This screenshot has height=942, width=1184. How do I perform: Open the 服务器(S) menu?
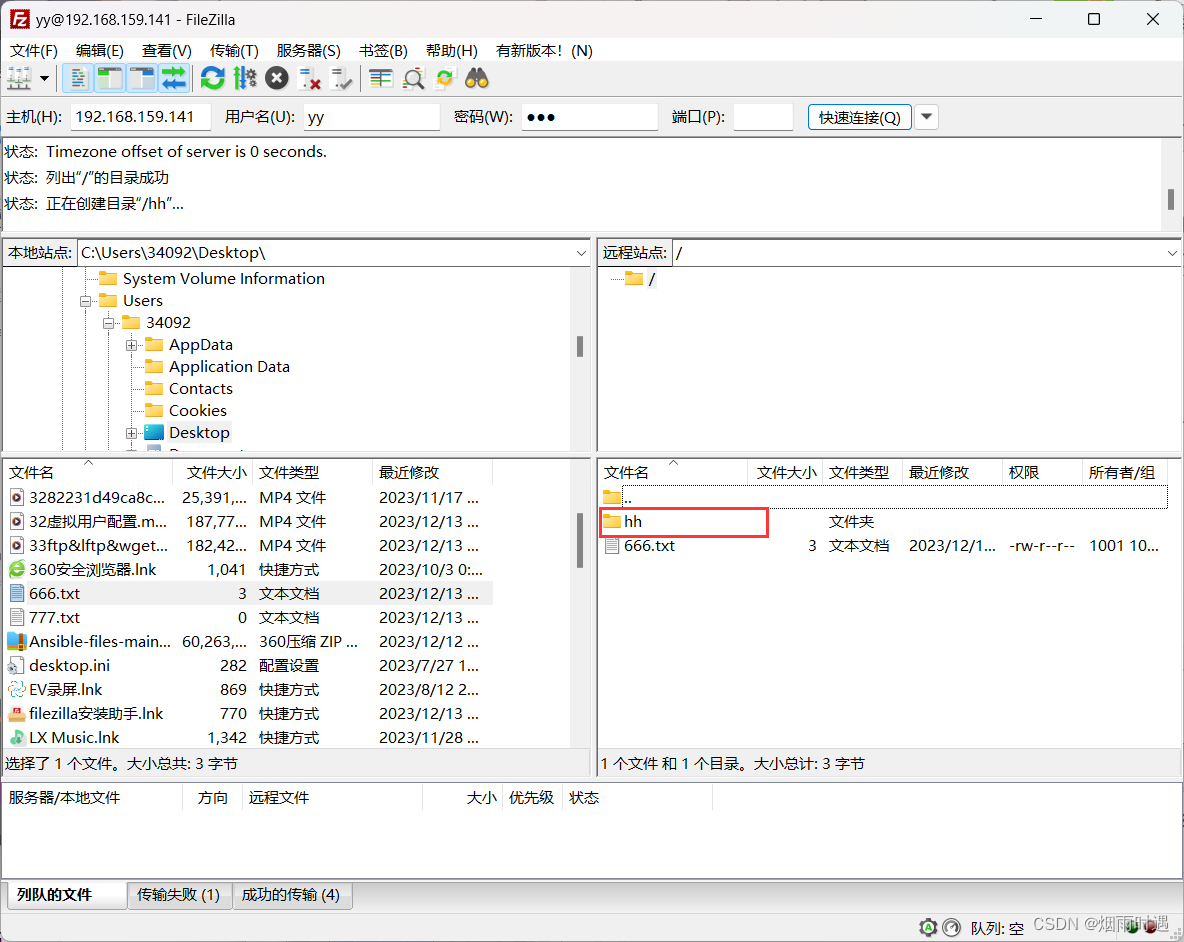(x=308, y=51)
